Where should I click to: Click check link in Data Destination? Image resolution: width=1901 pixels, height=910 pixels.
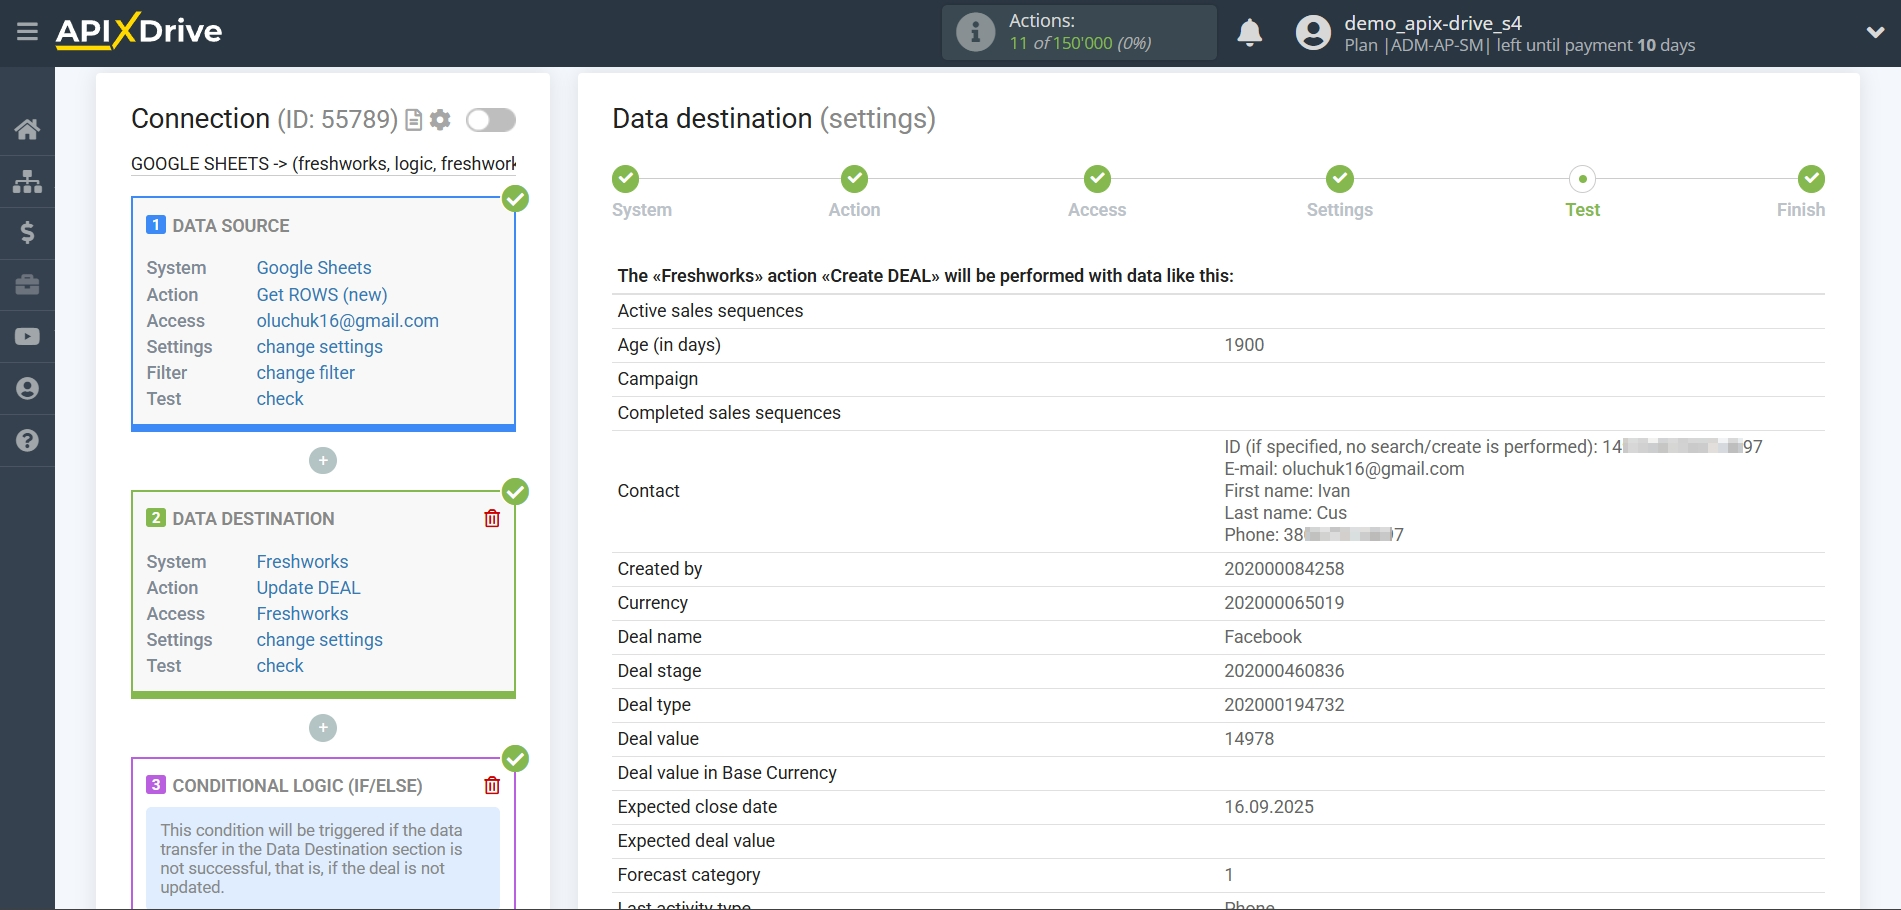(280, 666)
